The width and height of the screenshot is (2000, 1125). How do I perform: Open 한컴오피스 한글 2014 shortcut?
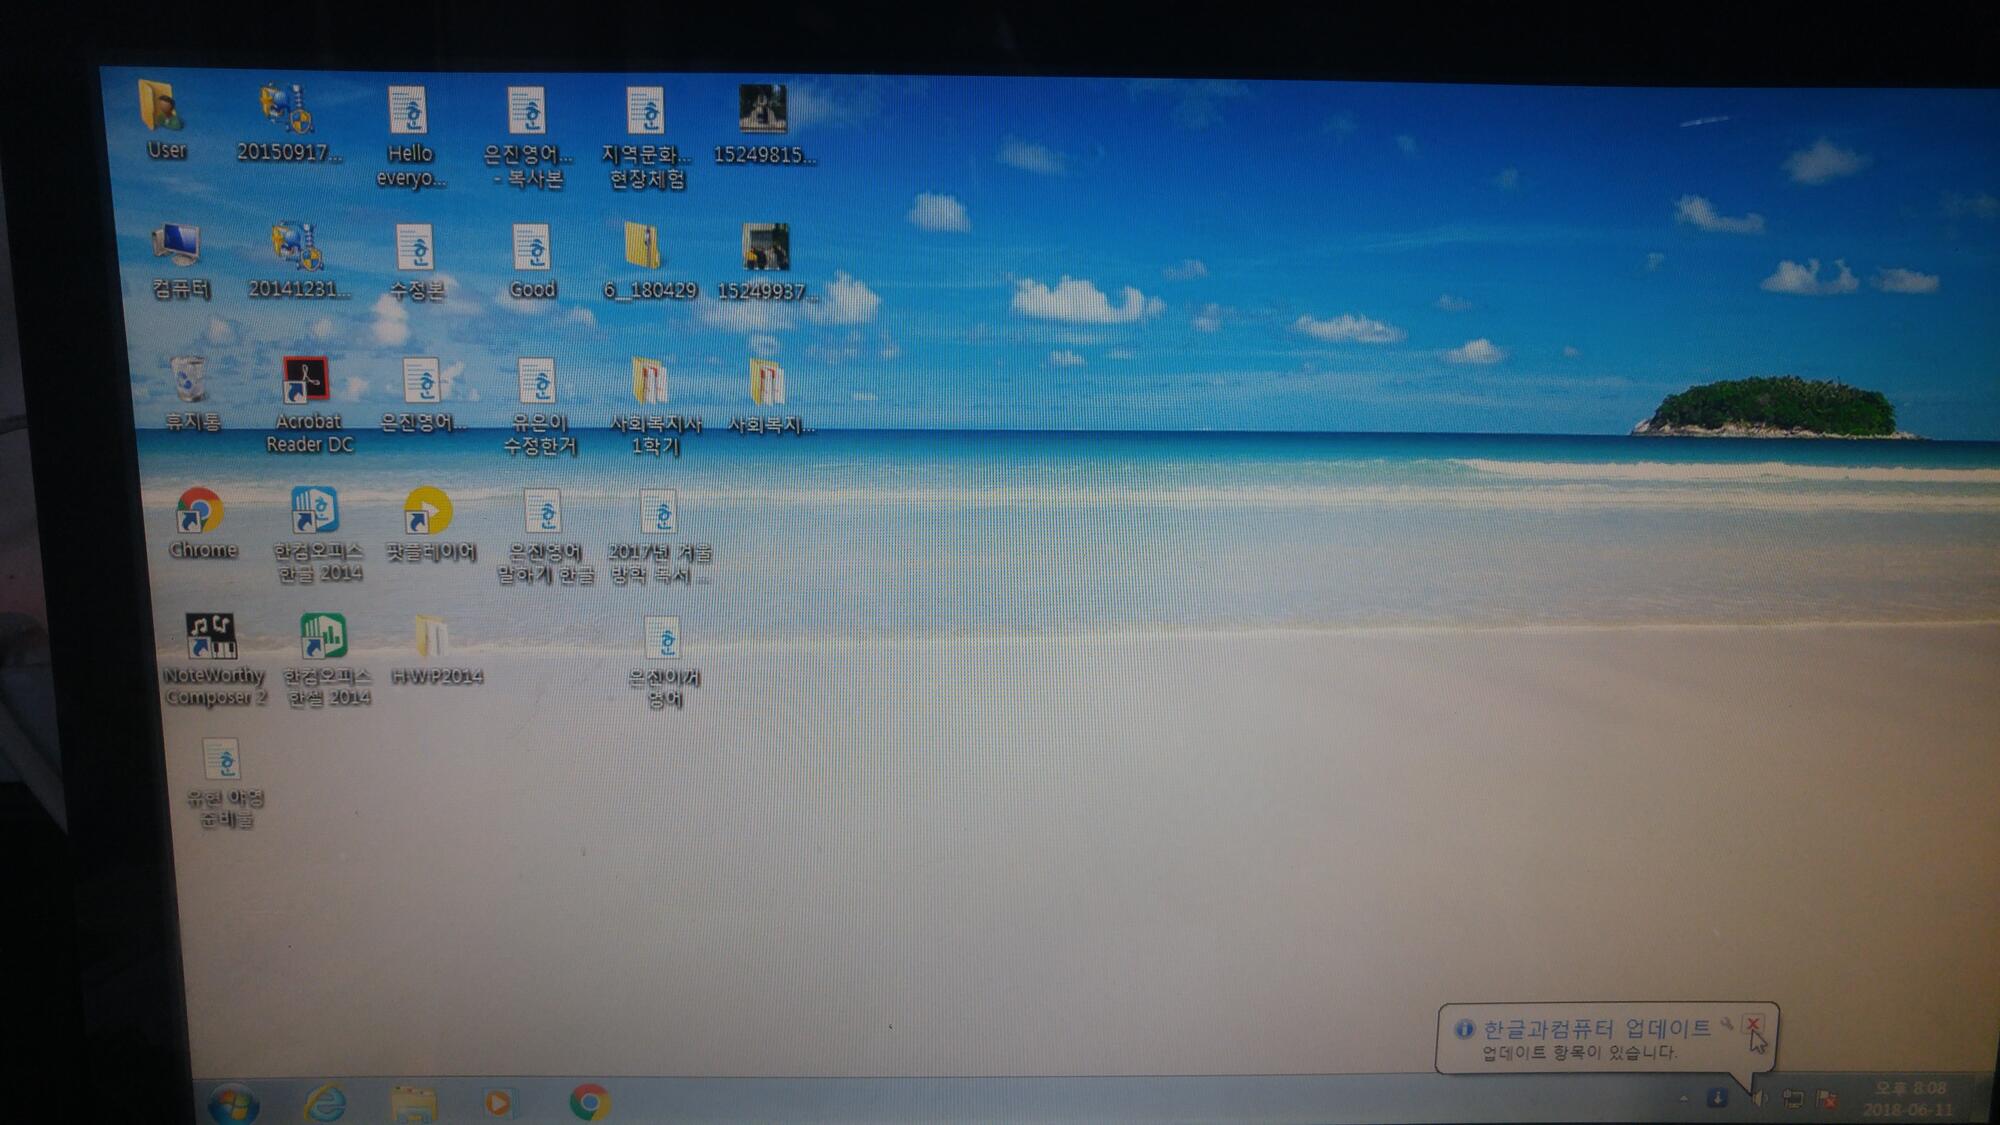(315, 512)
